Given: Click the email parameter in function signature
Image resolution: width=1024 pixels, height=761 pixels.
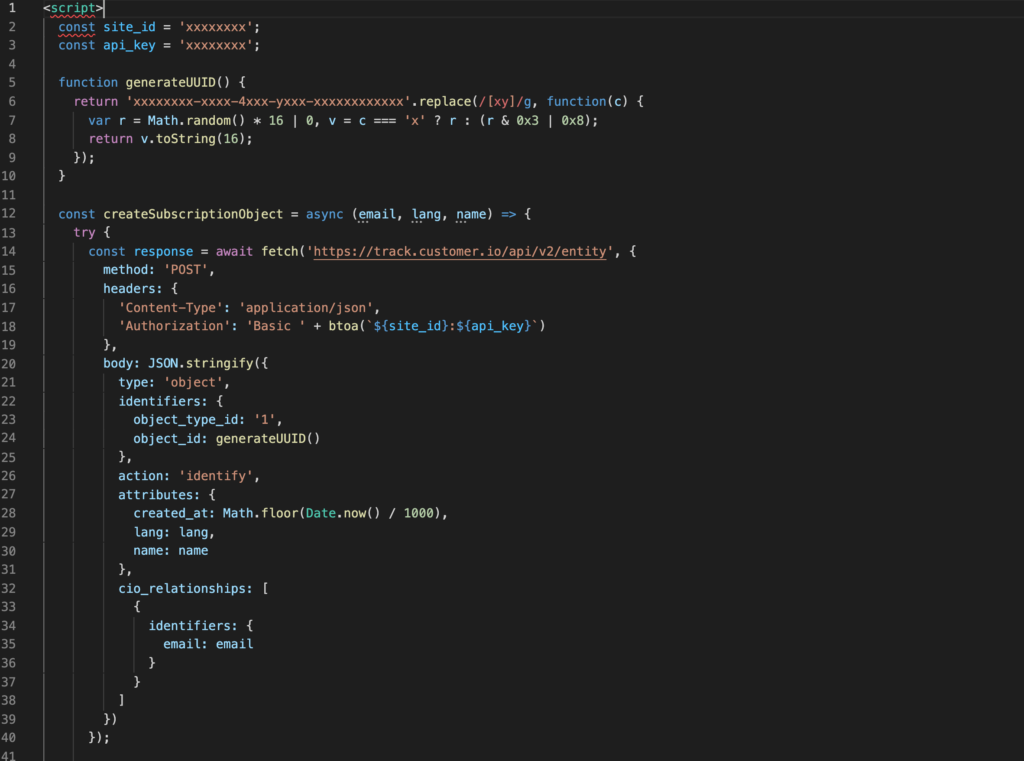Looking at the screenshot, I should 377,214.
